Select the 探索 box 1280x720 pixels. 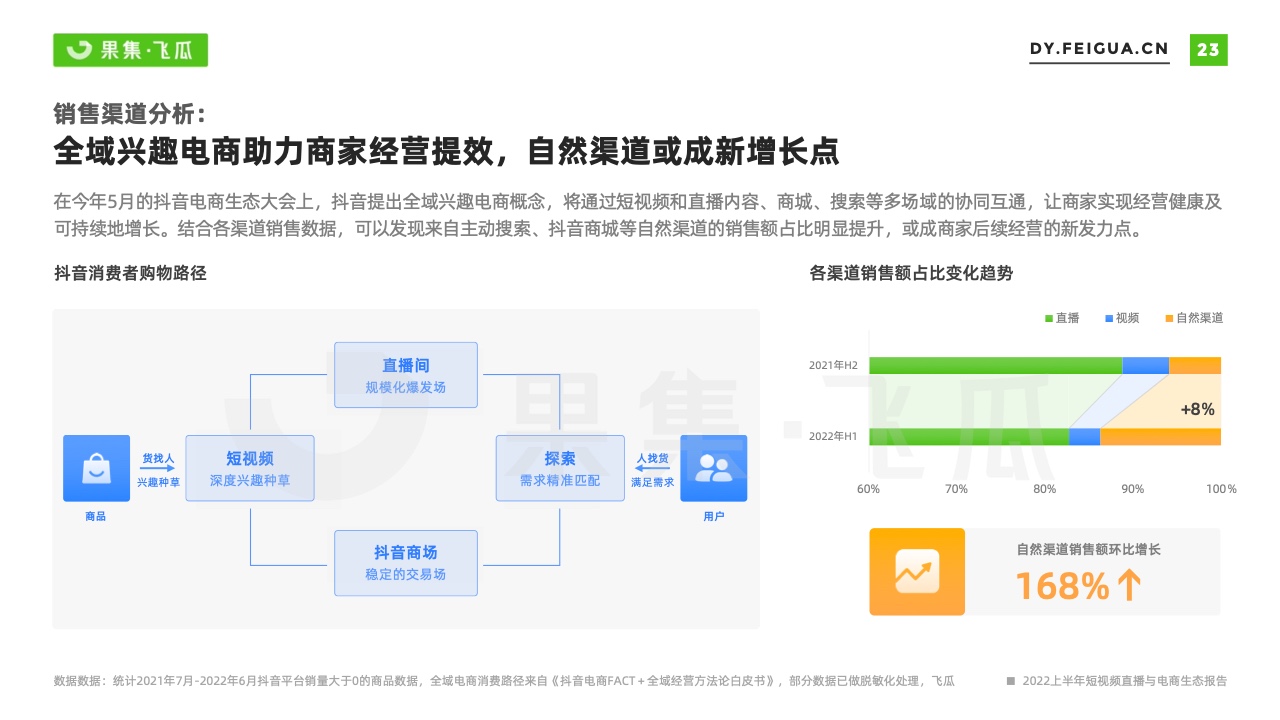(x=560, y=468)
